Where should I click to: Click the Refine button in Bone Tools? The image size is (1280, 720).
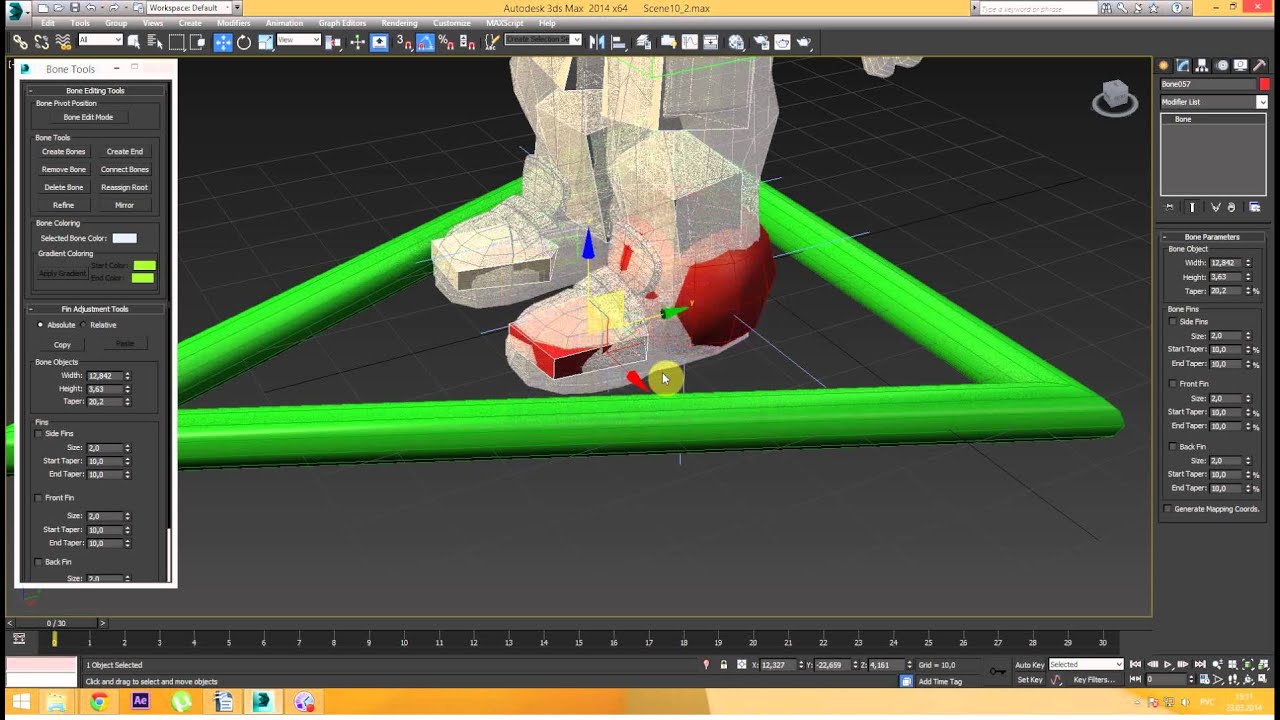pyautogui.click(x=63, y=205)
